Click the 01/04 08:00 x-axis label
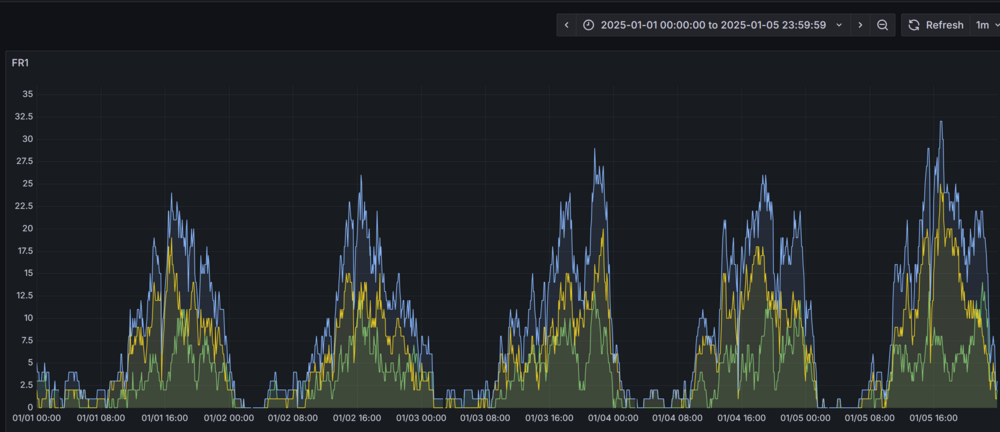The width and height of the screenshot is (1000, 432). click(x=679, y=418)
